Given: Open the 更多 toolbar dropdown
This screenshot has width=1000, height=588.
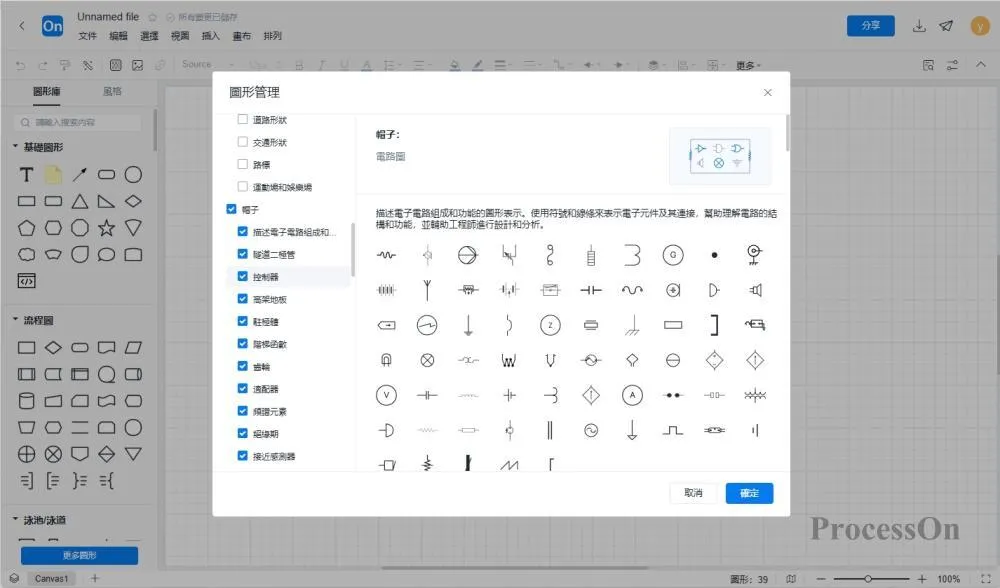Looking at the screenshot, I should (x=748, y=65).
